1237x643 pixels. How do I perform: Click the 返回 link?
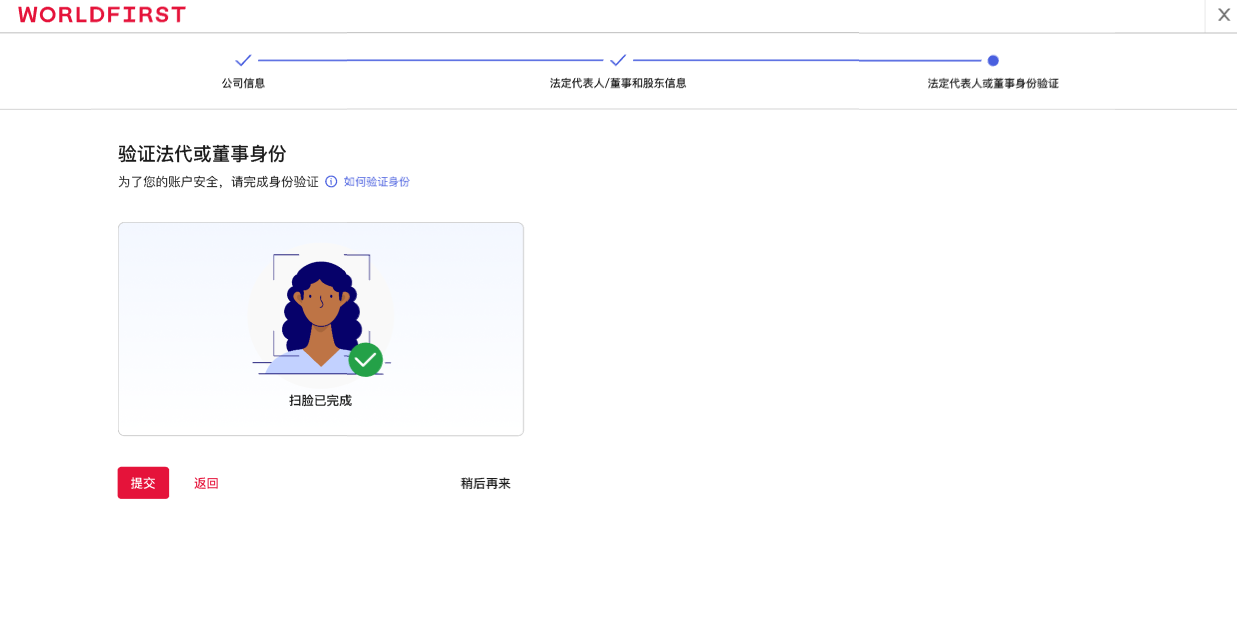click(x=206, y=483)
